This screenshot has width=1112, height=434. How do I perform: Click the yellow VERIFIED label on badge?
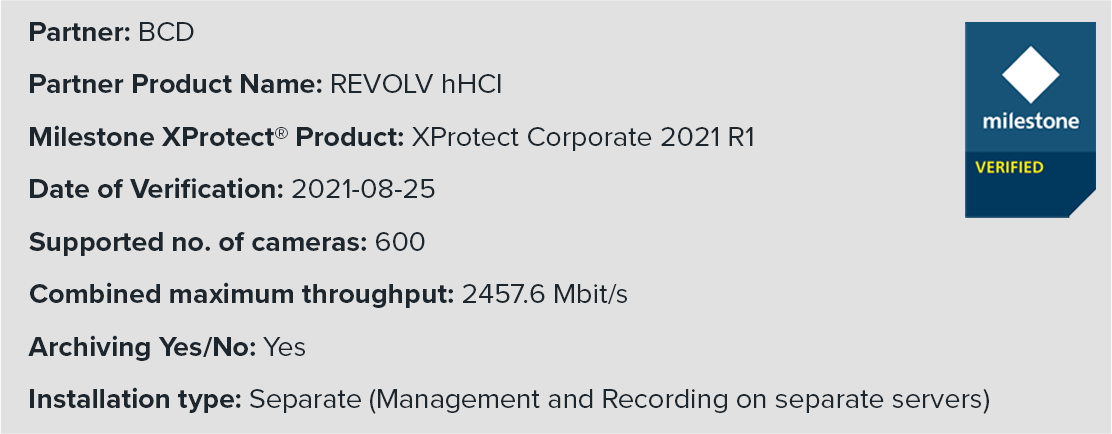[x=1009, y=167]
